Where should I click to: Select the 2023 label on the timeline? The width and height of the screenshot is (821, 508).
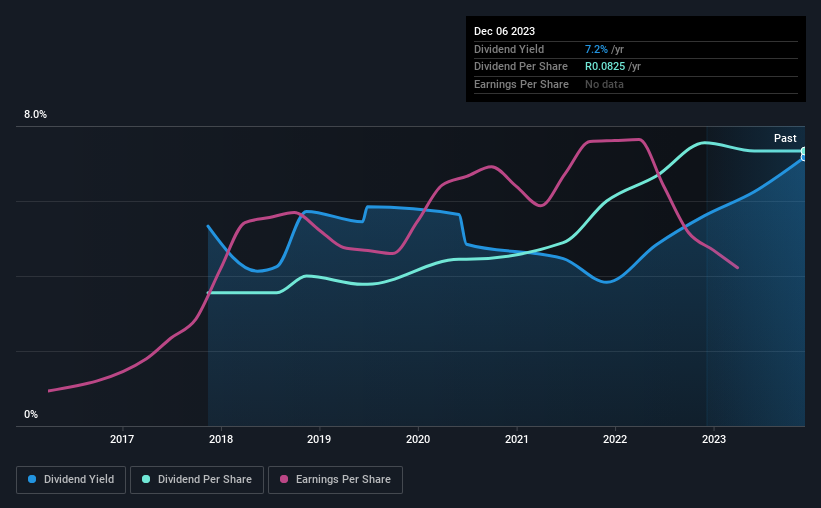pos(714,439)
